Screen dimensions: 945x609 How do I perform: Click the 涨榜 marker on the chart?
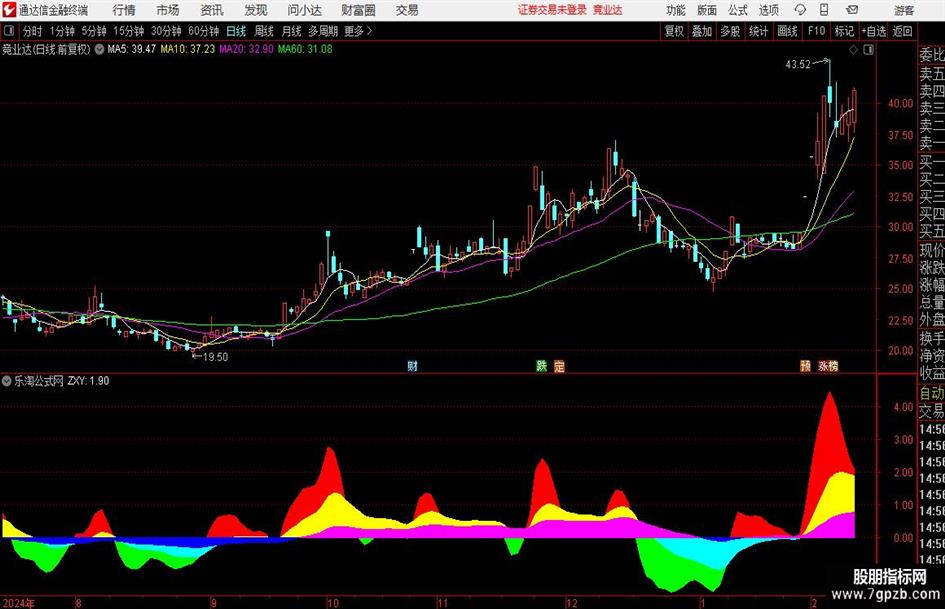(x=827, y=365)
